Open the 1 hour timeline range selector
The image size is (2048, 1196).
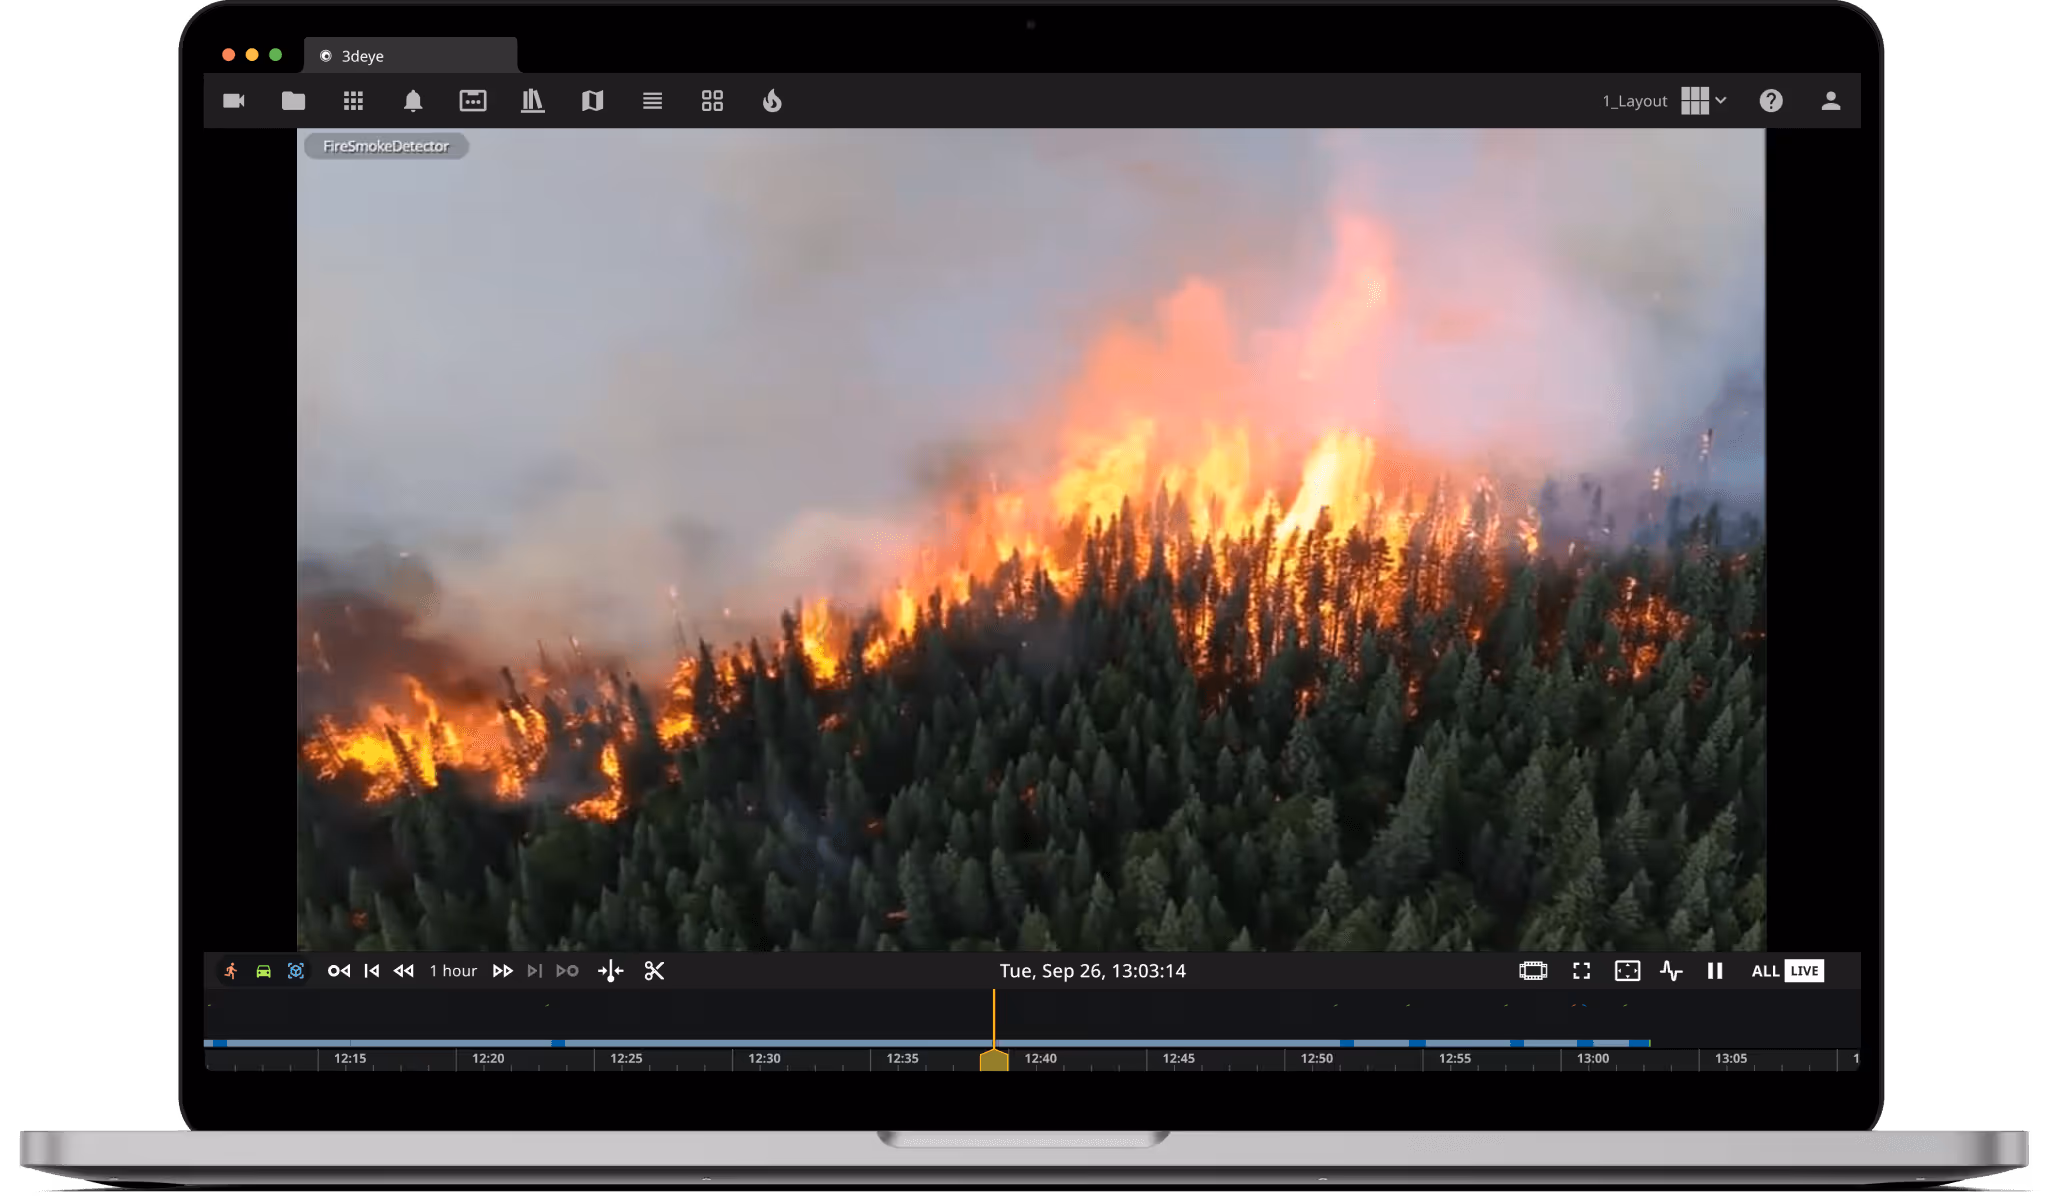[x=453, y=971]
